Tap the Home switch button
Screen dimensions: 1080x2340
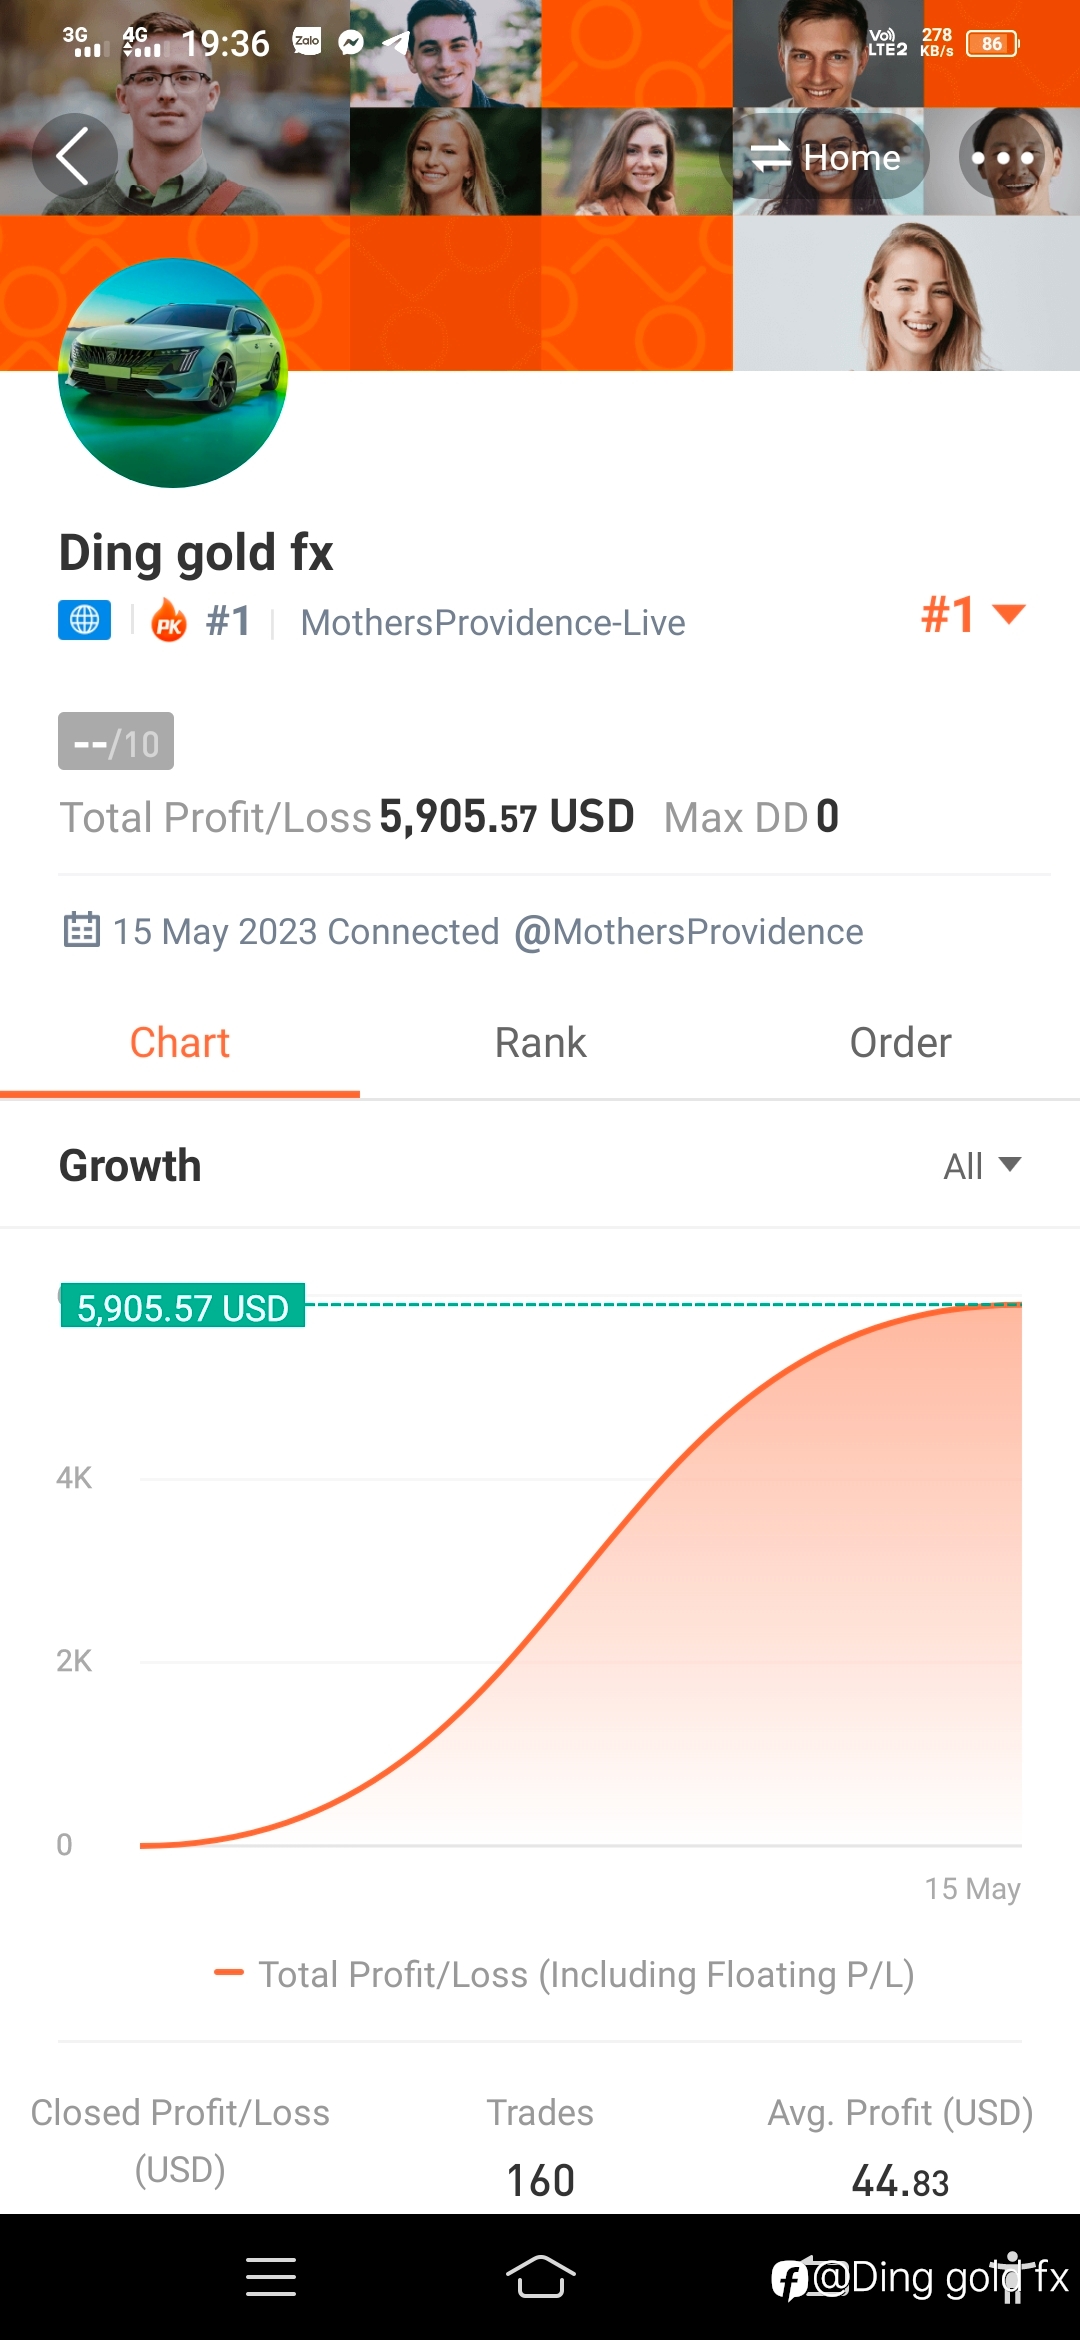click(x=826, y=157)
